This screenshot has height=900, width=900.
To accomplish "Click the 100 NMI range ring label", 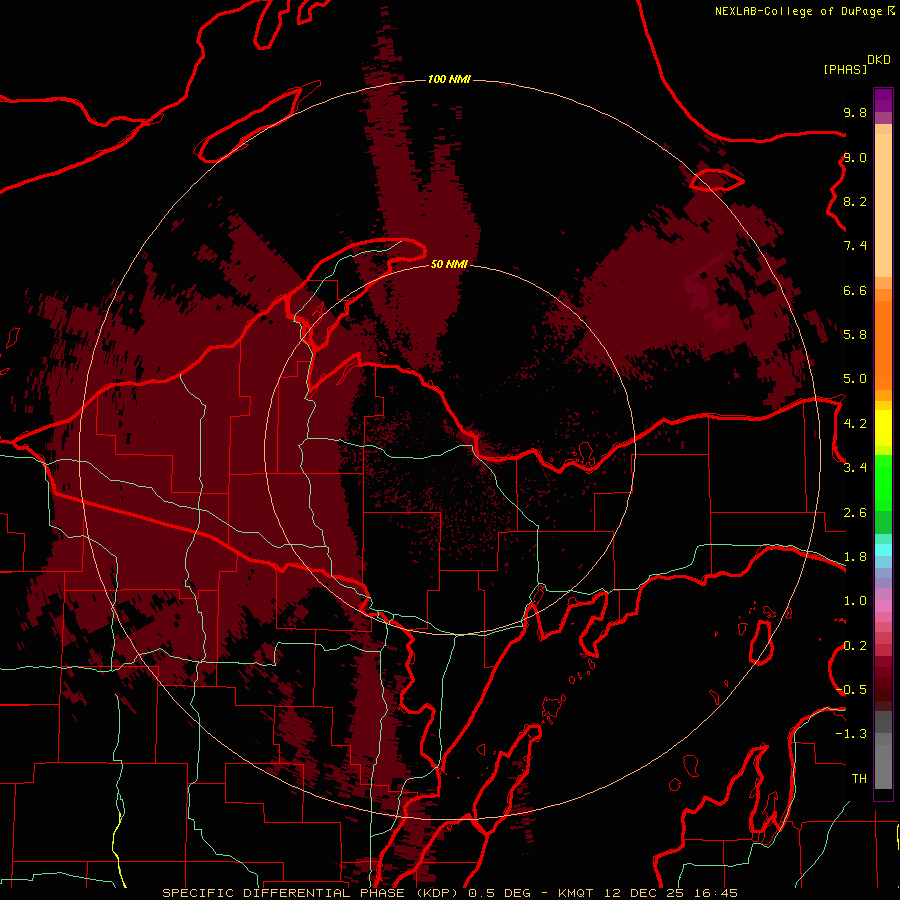I will (x=449, y=79).
